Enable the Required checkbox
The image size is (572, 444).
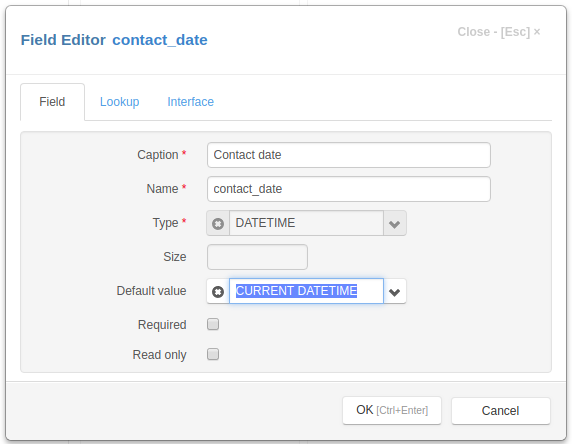coord(213,324)
